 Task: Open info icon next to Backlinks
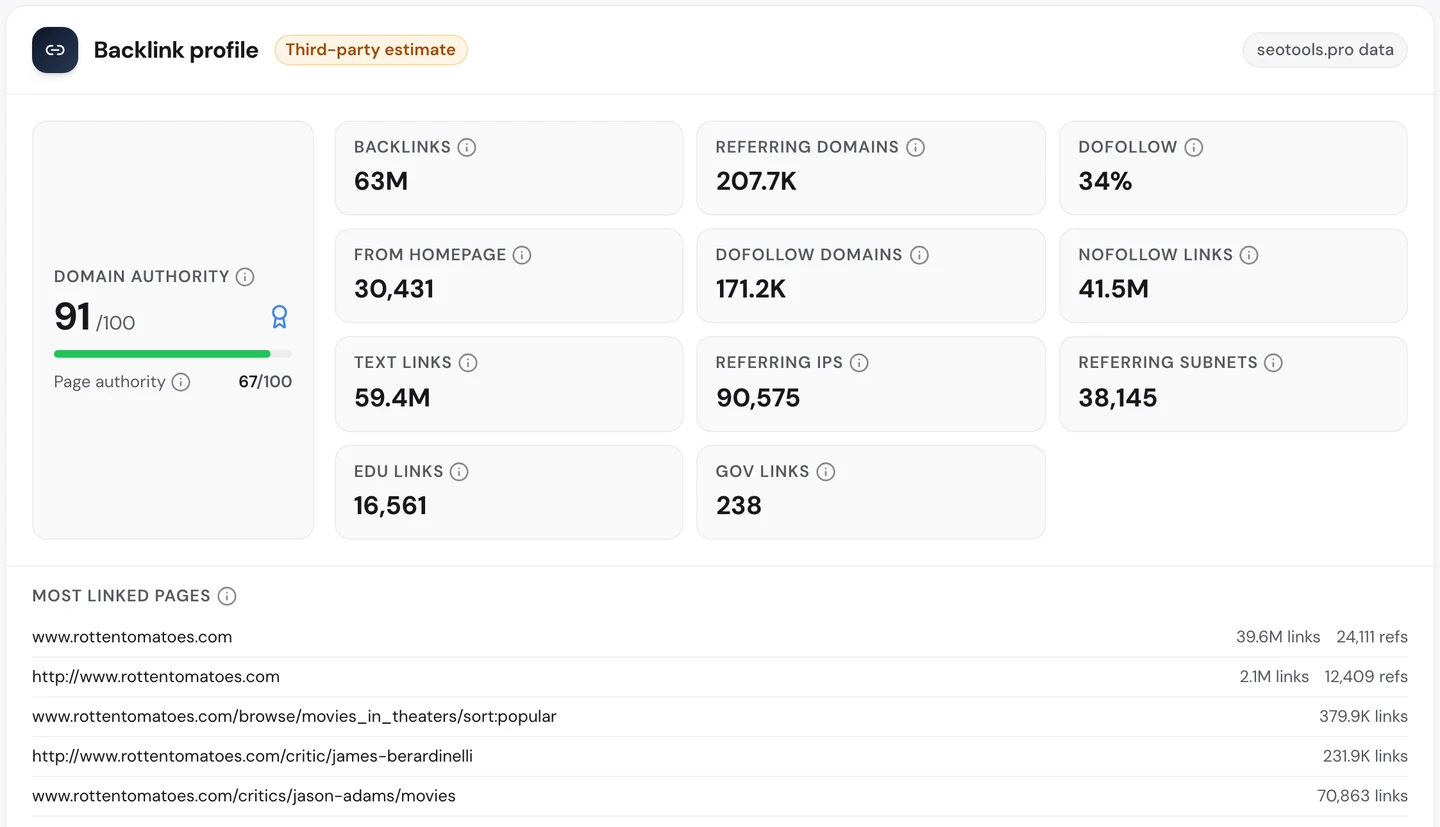click(467, 147)
